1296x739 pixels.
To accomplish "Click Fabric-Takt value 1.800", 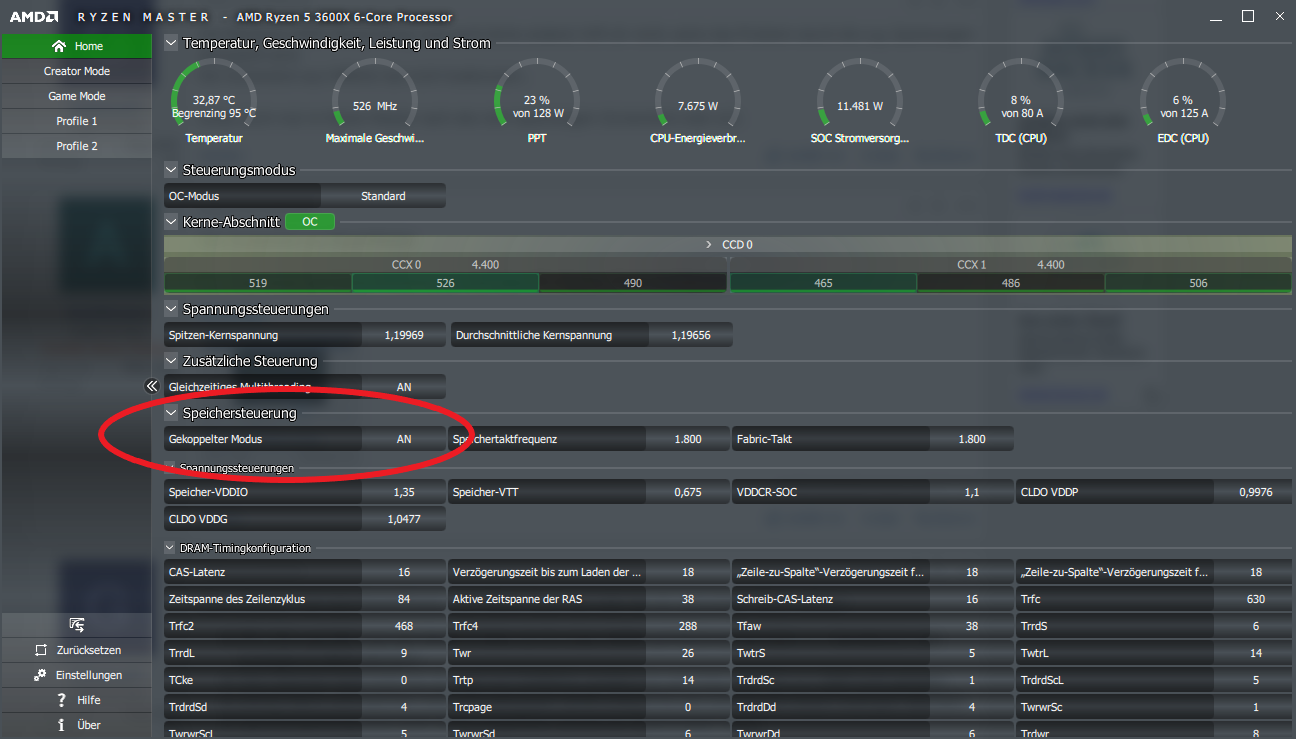I will click(x=972, y=439).
